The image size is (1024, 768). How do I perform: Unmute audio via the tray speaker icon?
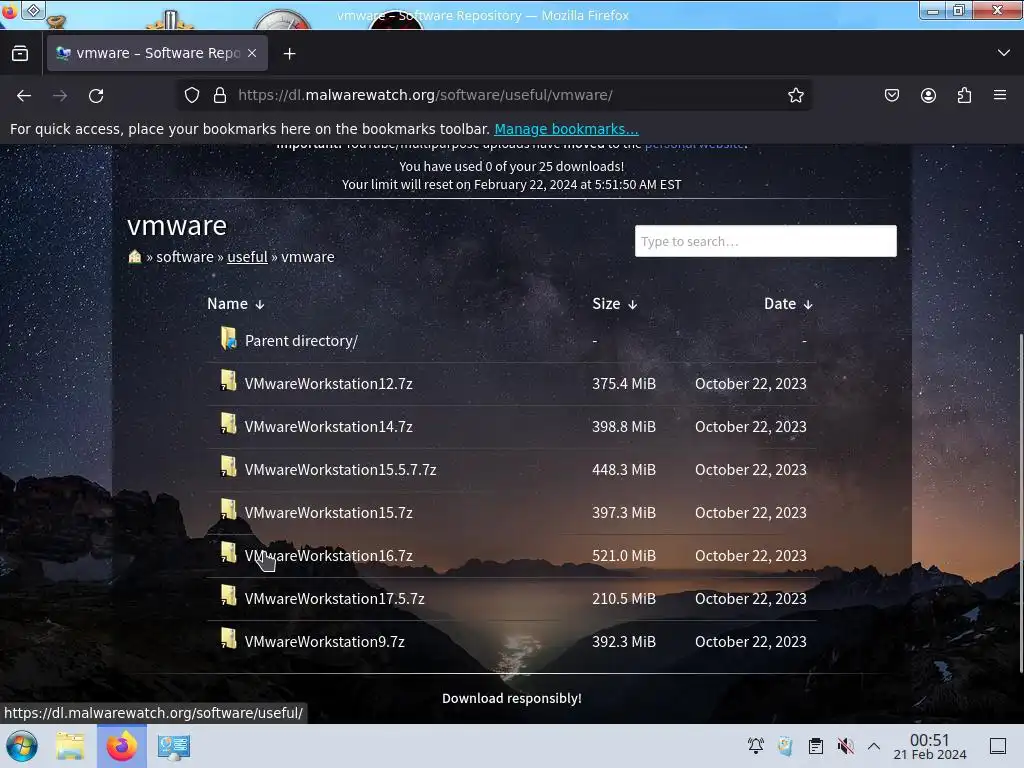845,746
